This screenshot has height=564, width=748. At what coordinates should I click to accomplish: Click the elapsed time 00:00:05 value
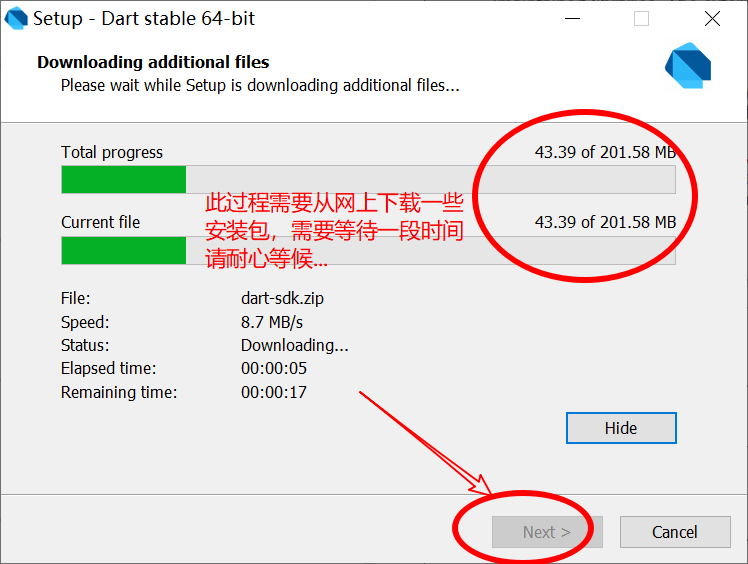pos(274,368)
